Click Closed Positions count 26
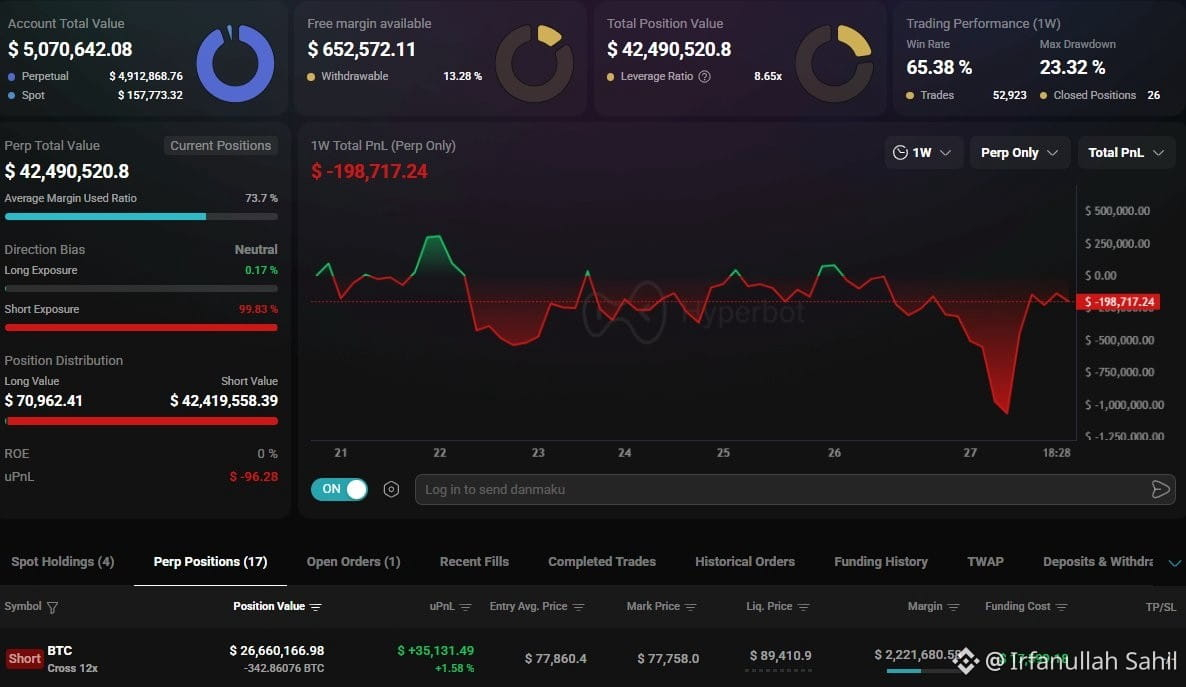1186x687 pixels. [x=1153, y=95]
